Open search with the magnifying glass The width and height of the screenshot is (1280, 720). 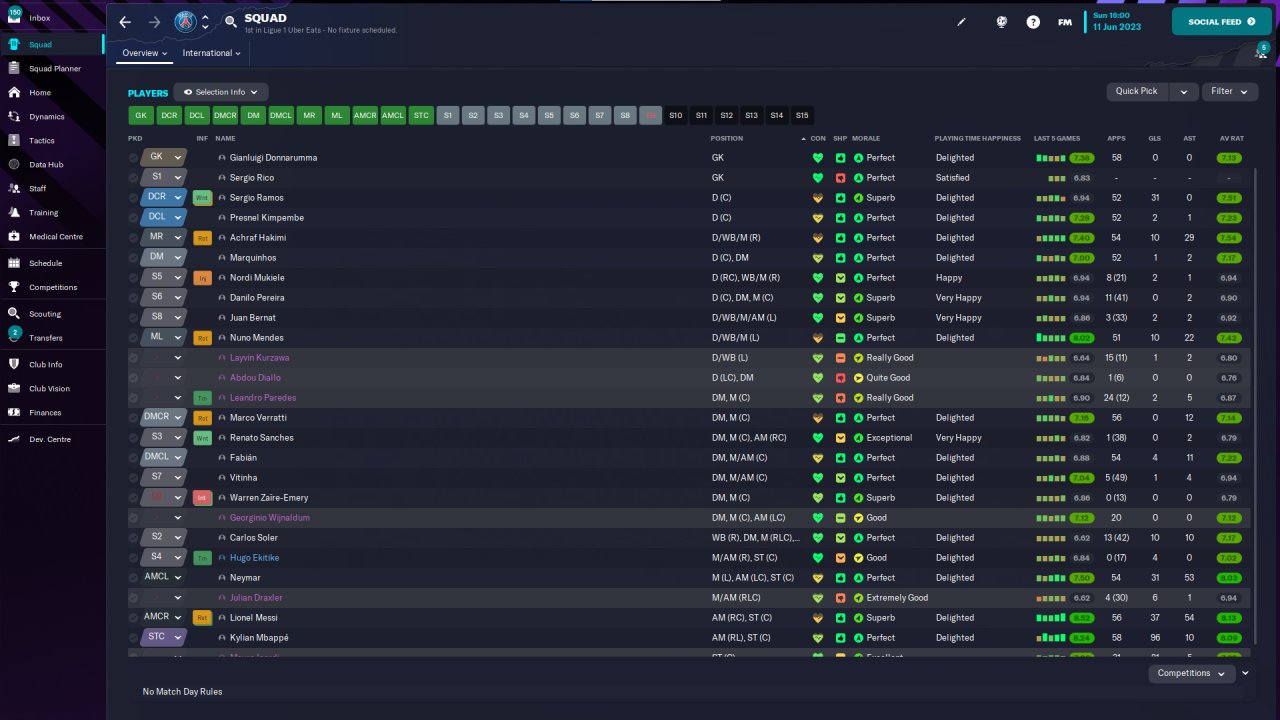click(x=231, y=22)
